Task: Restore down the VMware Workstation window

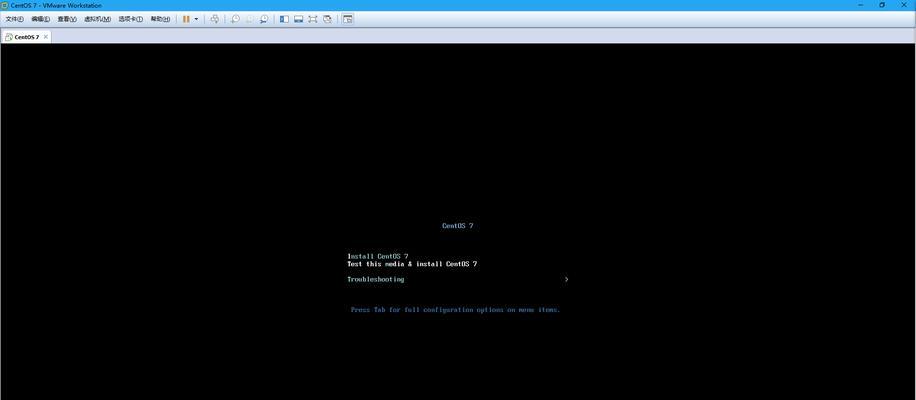Action: [x=882, y=5]
